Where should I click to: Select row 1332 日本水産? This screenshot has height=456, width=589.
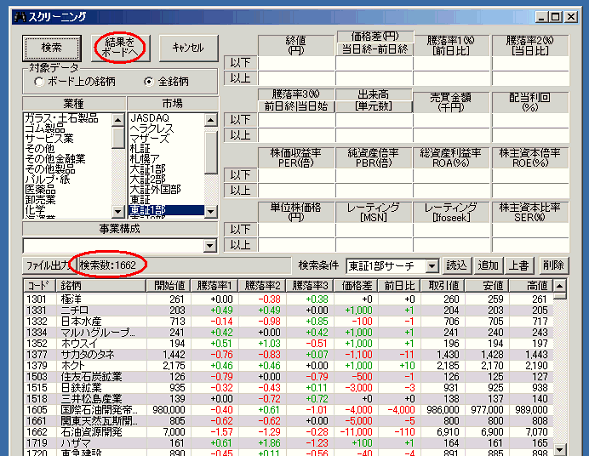click(288, 322)
